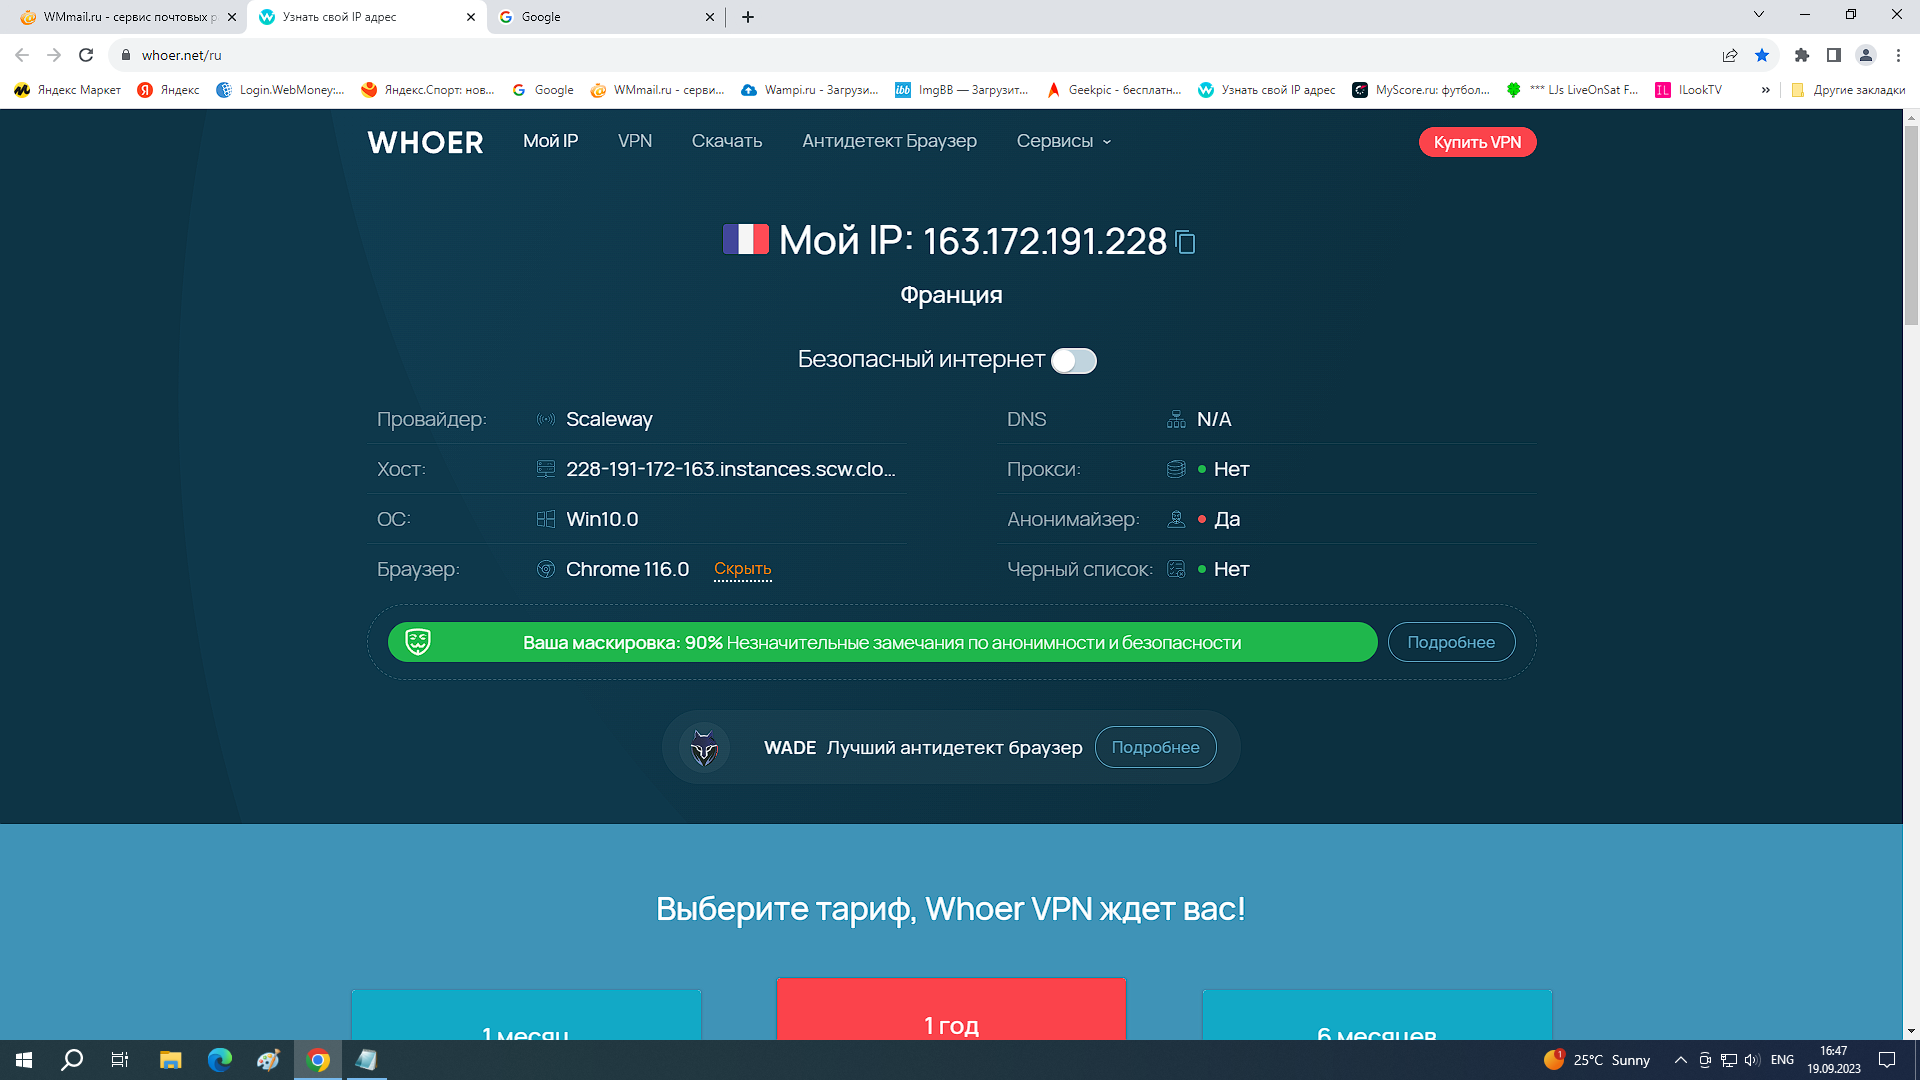Share this page icon in address bar

pos(1730,55)
